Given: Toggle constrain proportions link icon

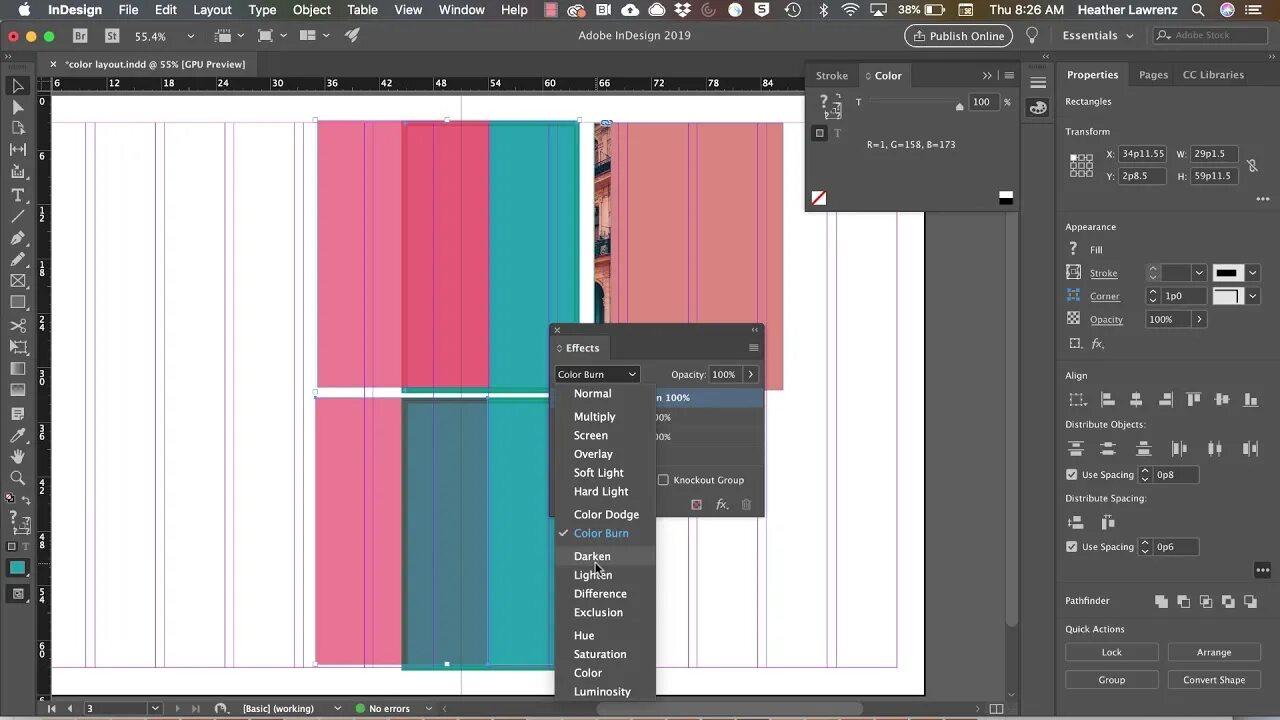Looking at the screenshot, I should (1252, 165).
